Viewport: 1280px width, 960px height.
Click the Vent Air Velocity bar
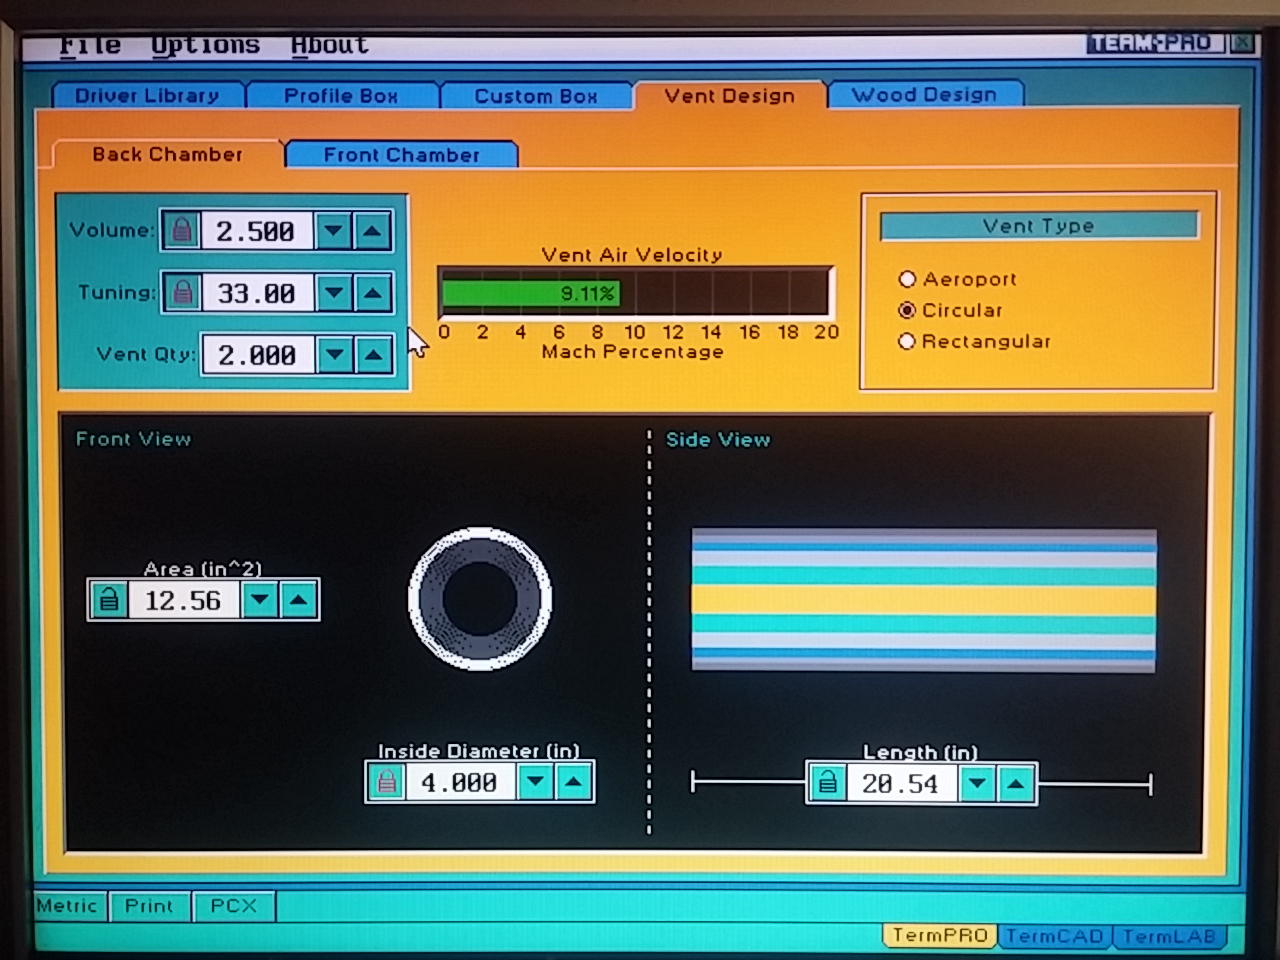635,293
